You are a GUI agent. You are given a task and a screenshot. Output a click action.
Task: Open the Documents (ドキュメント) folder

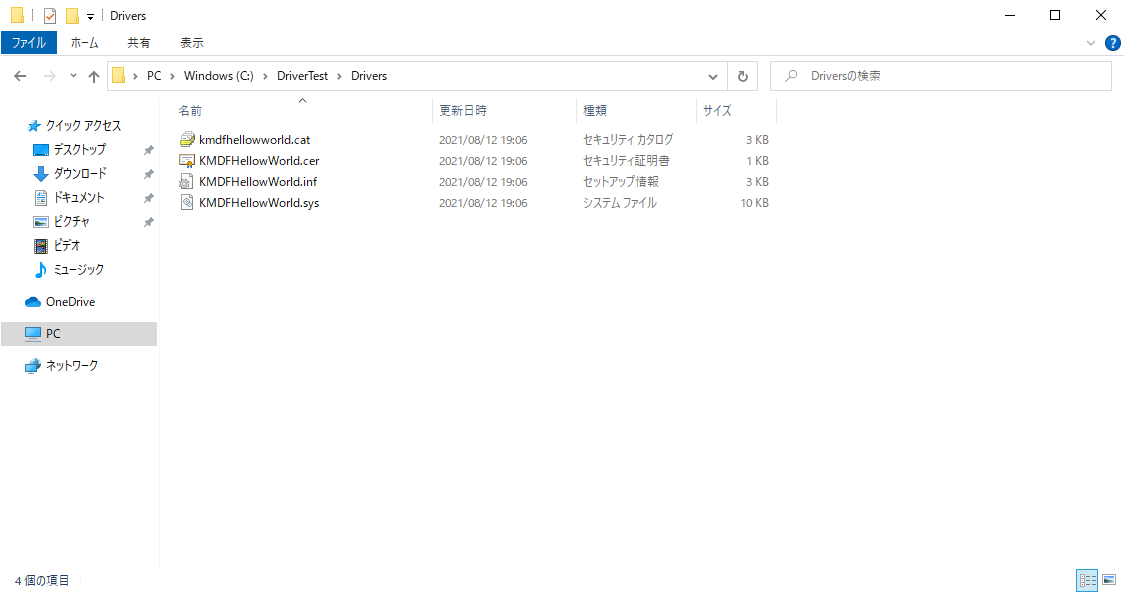tap(79, 197)
